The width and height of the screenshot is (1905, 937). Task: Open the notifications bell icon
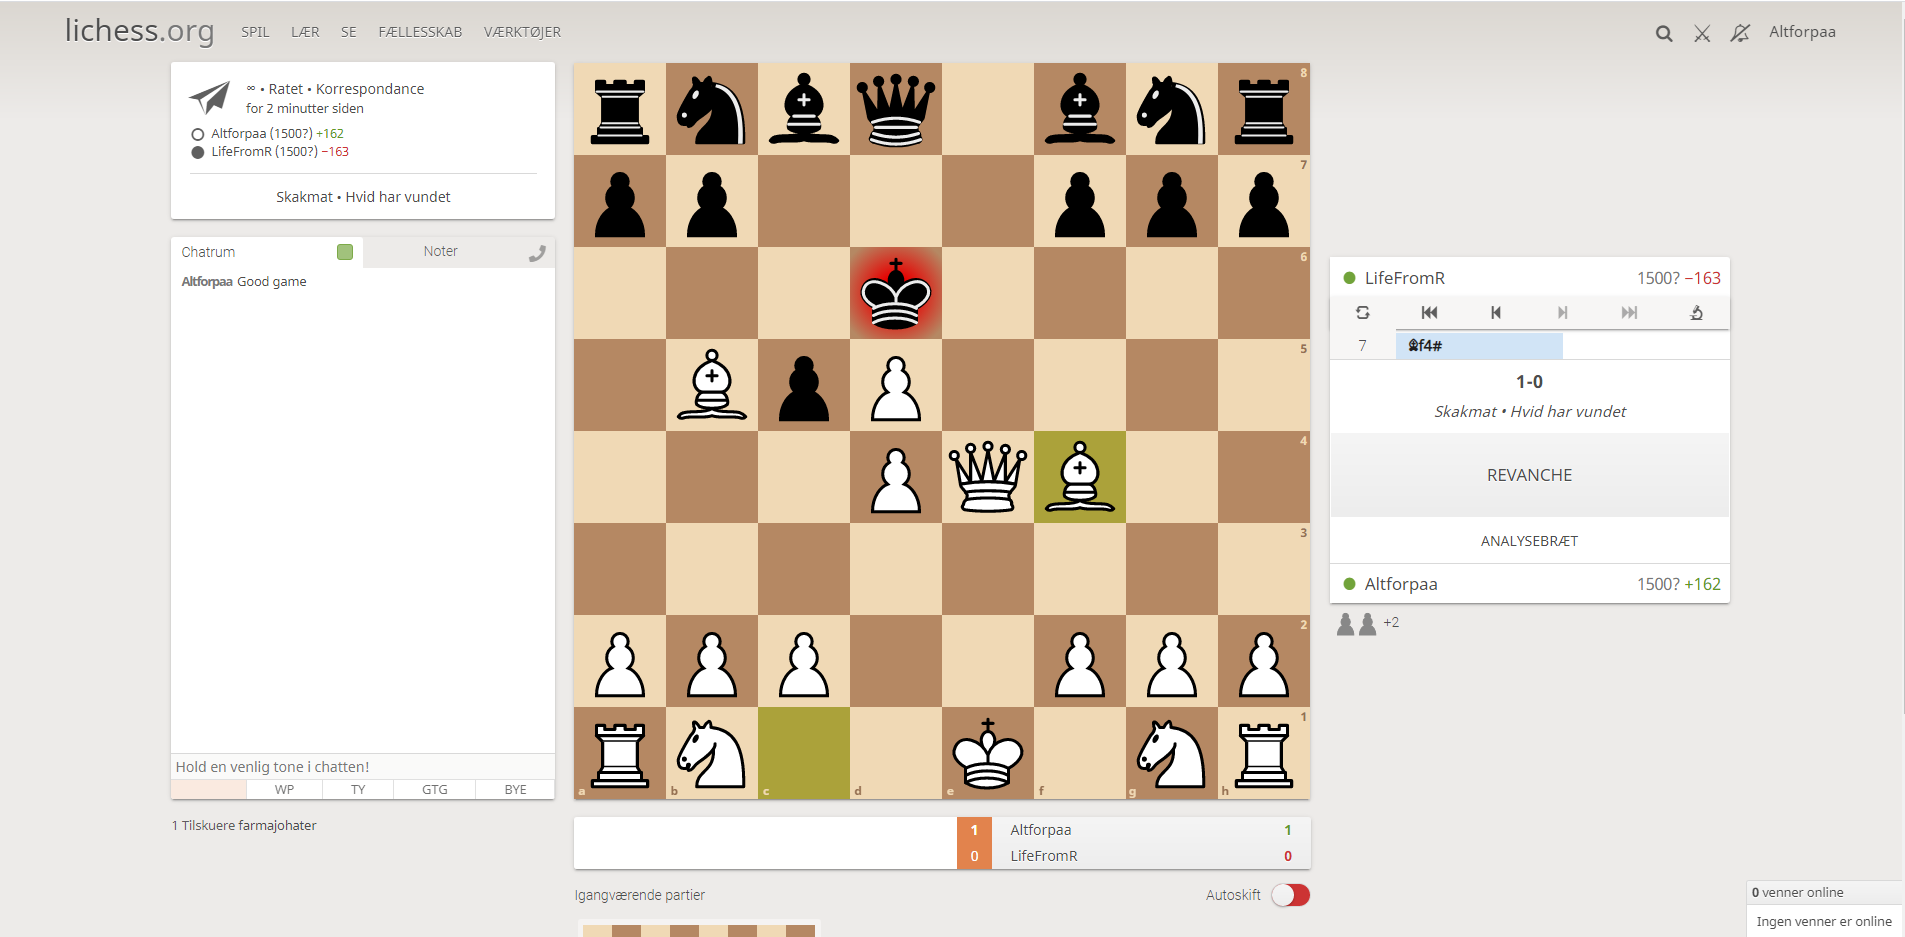1740,33
